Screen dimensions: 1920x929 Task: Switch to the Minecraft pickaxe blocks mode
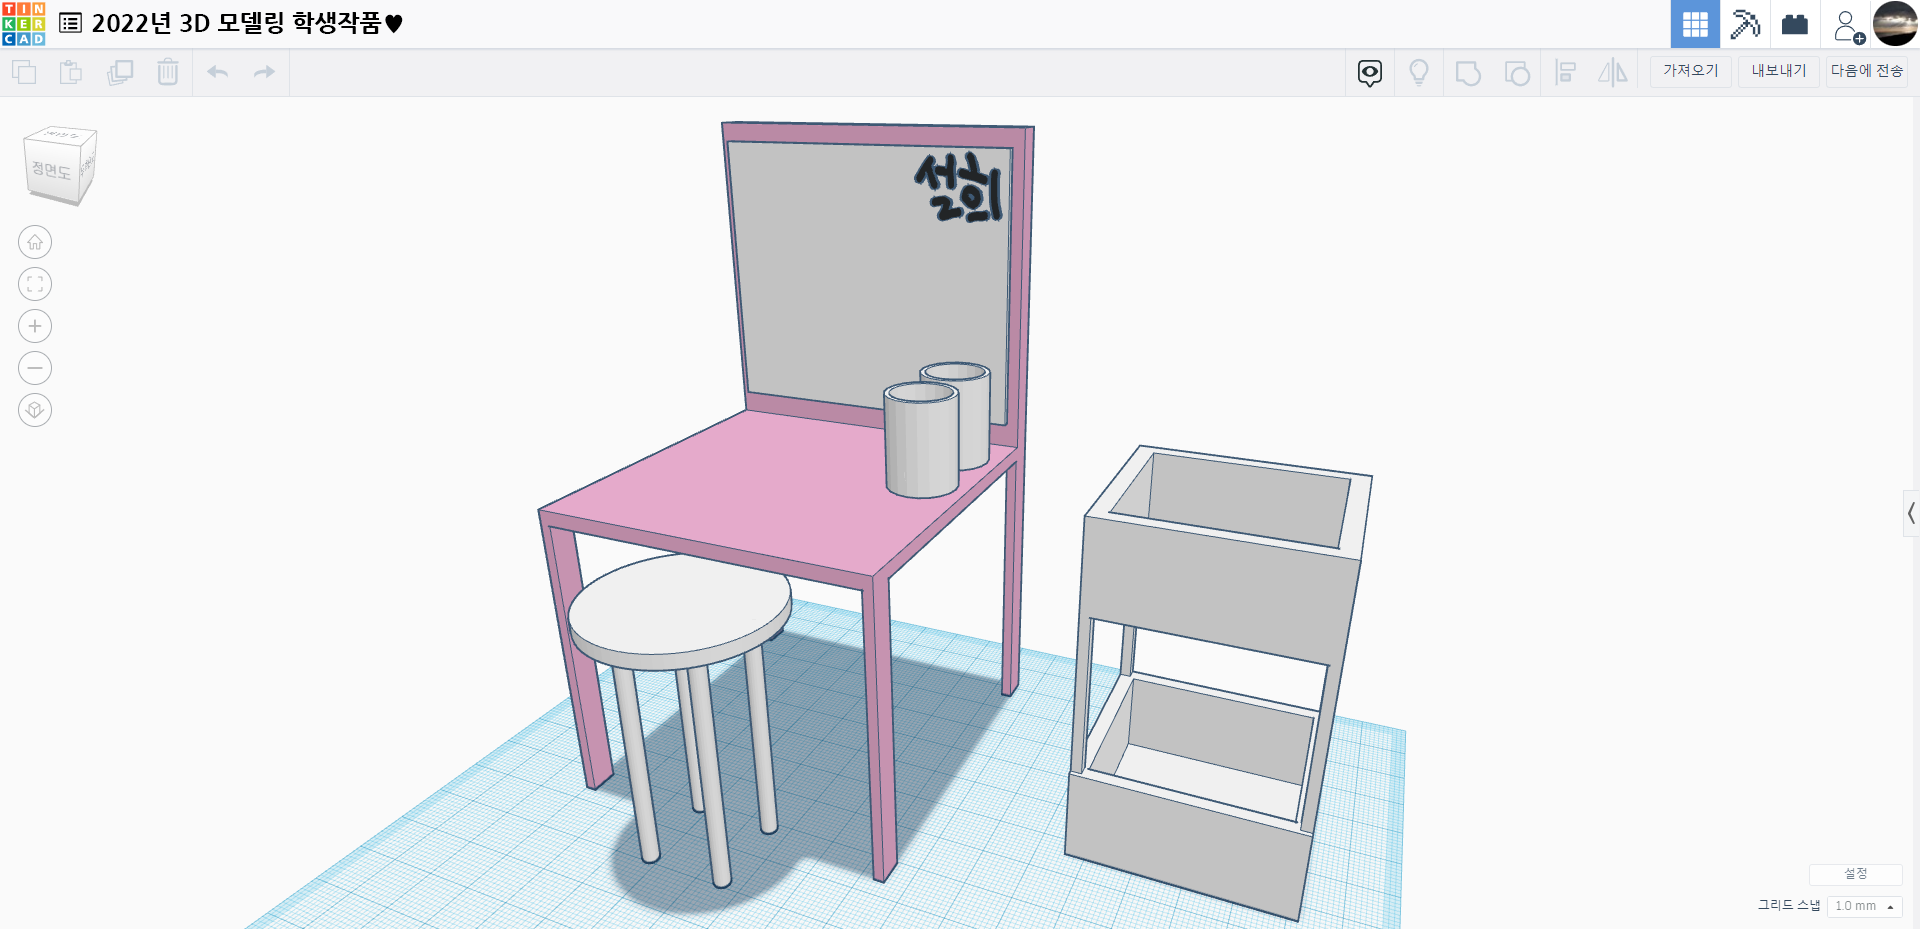tap(1745, 24)
